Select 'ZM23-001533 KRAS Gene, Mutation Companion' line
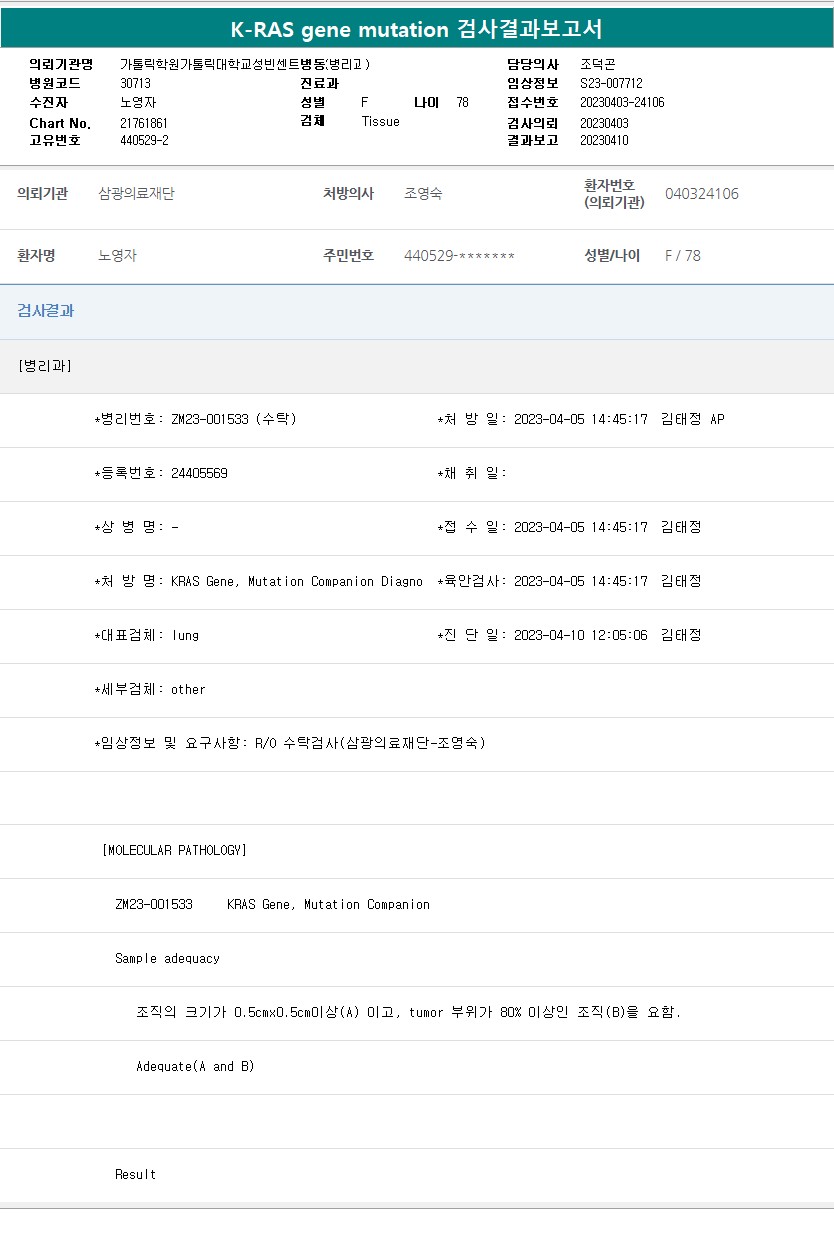Viewport: 834px width, 1240px height. [x=272, y=904]
